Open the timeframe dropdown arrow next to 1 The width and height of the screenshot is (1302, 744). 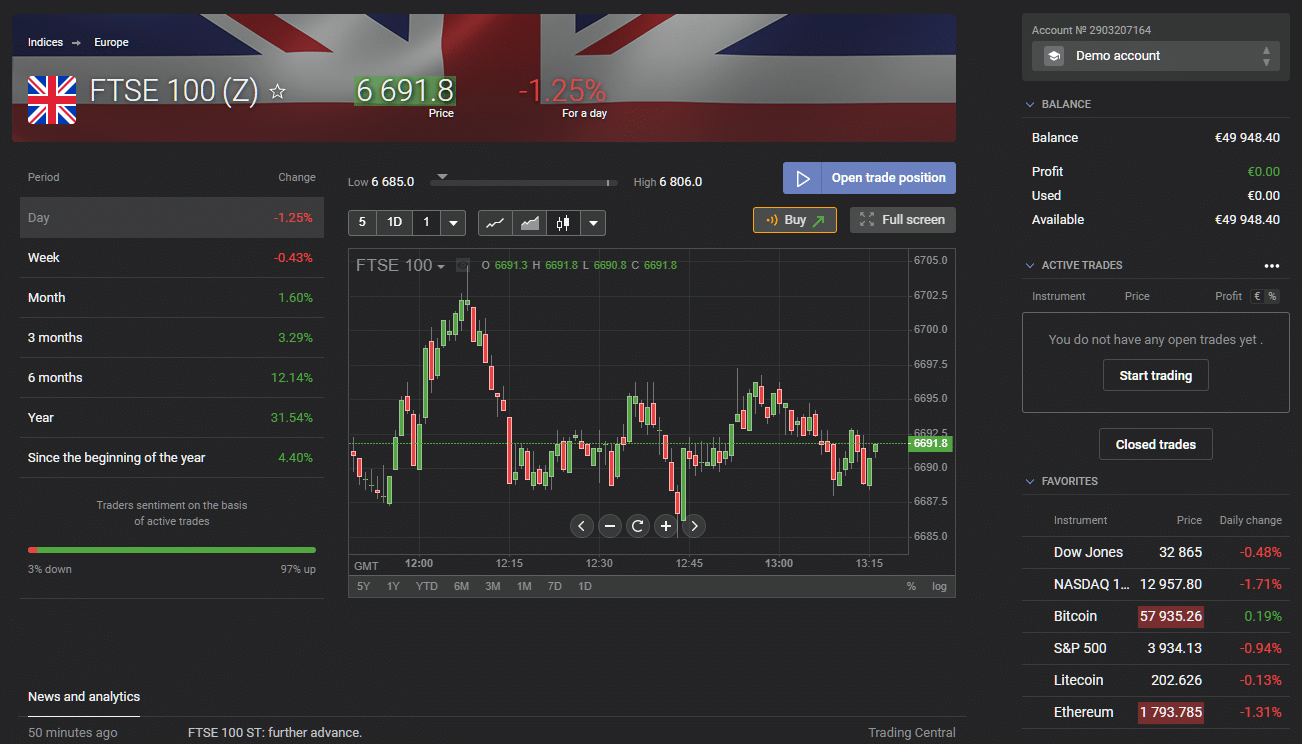coord(453,222)
